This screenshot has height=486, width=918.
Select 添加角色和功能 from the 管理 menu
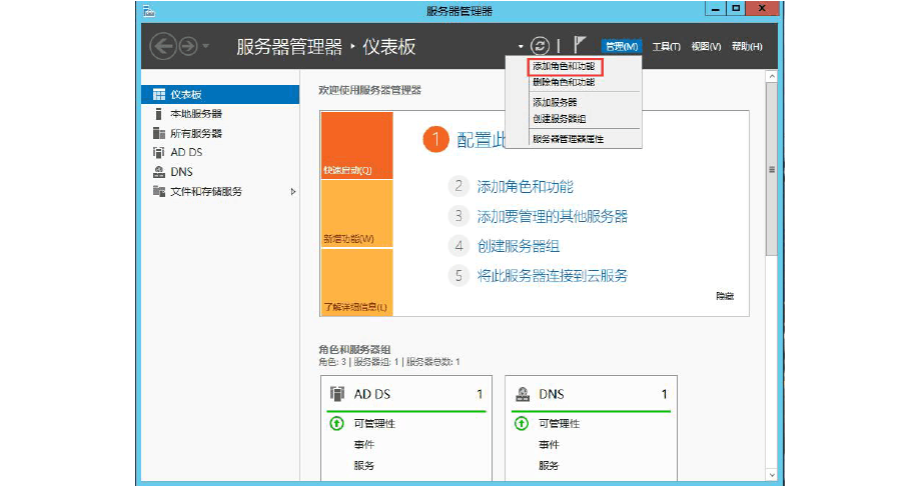point(563,66)
